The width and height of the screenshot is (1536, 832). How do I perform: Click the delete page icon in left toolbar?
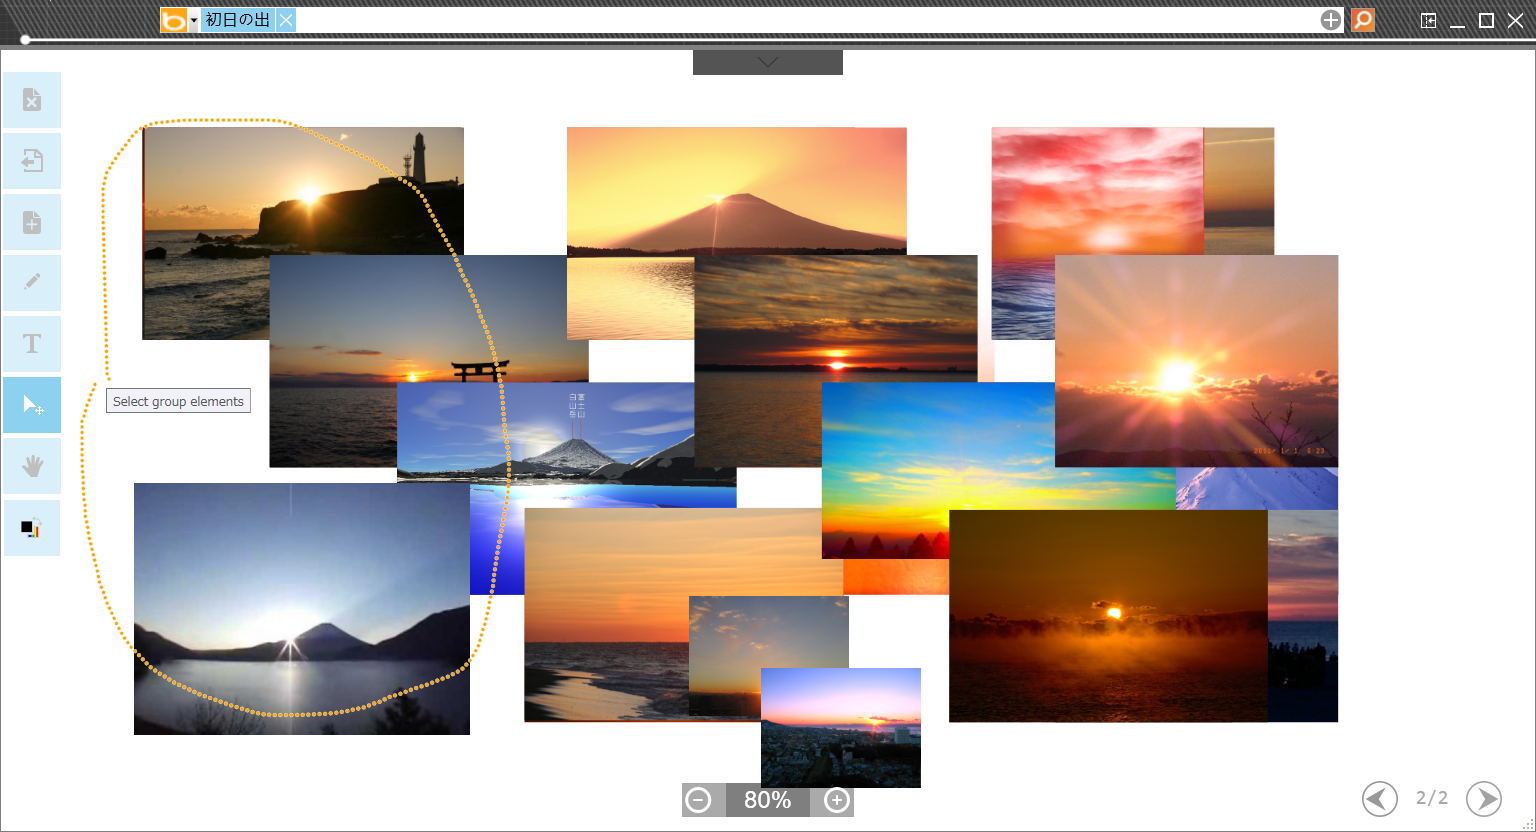(32, 100)
